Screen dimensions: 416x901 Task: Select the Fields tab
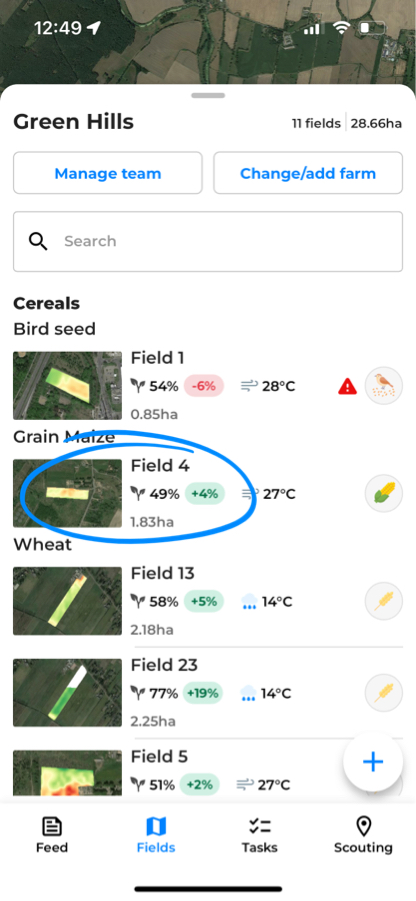click(156, 835)
